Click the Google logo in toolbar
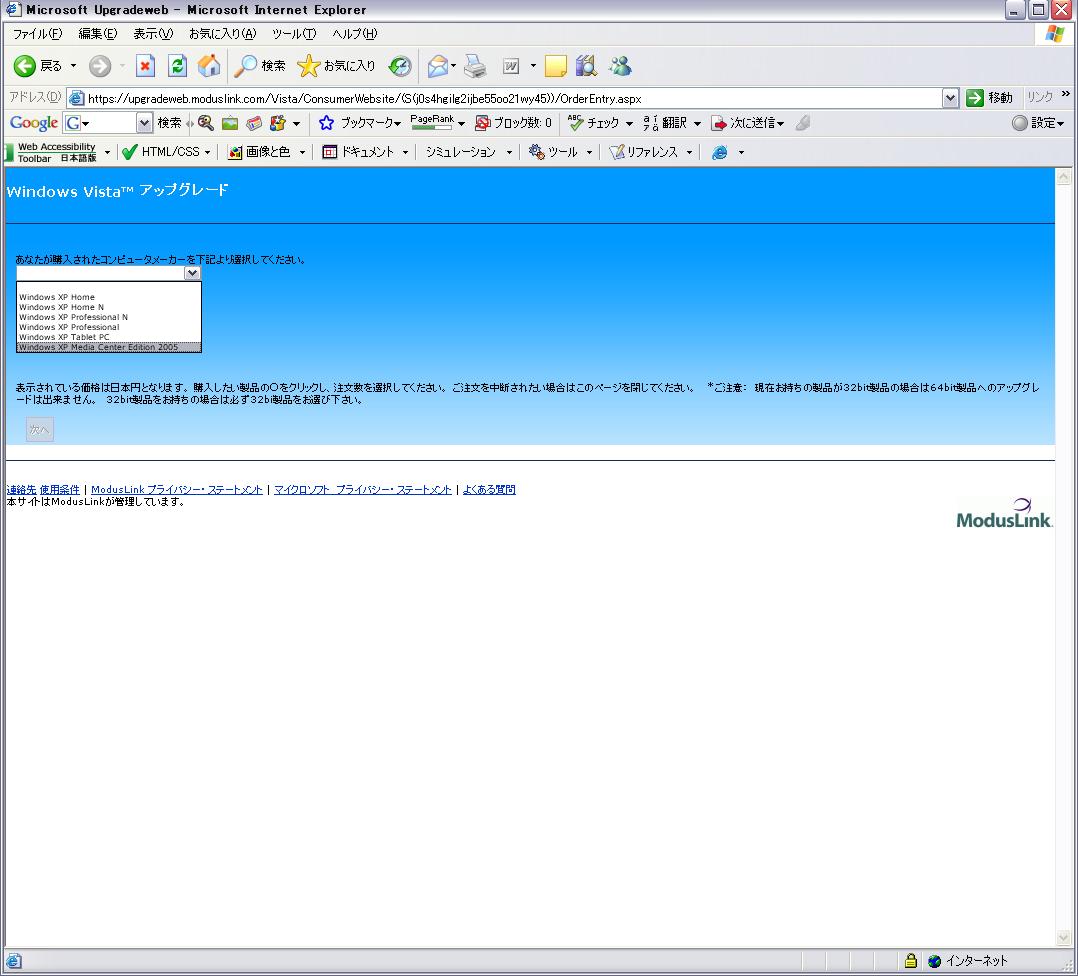The height and width of the screenshot is (976, 1078). (x=33, y=123)
